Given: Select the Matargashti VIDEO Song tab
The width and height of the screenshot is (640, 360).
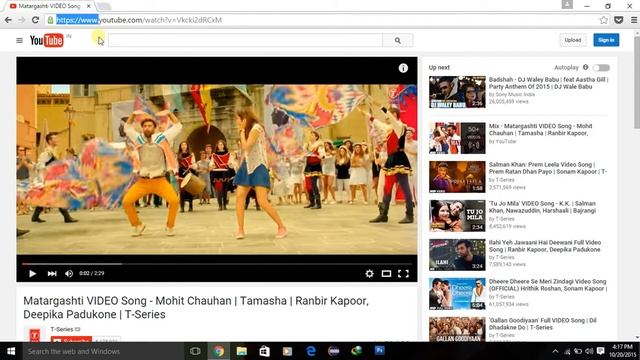Looking at the screenshot, I should click(x=49, y=6).
